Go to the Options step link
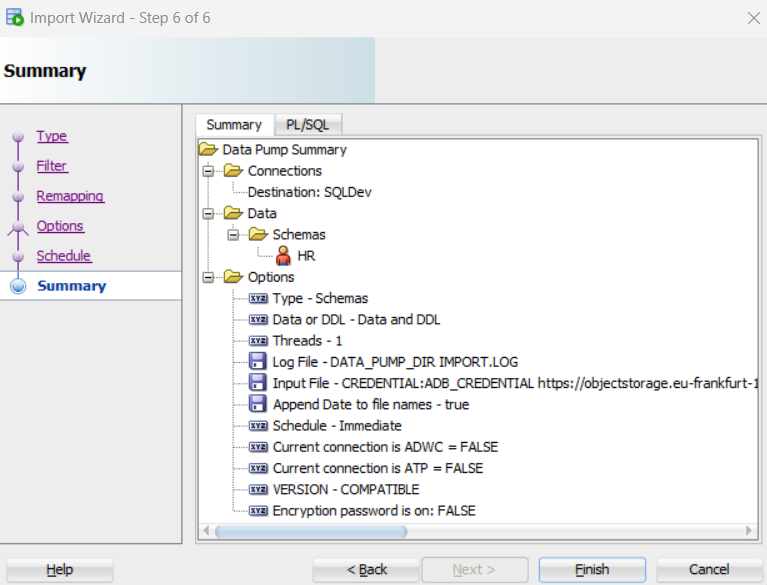 pos(60,226)
